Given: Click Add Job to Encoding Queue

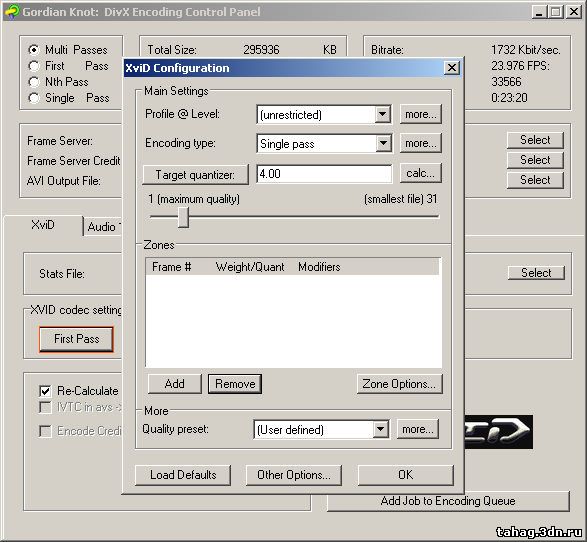Looking at the screenshot, I should [448, 501].
